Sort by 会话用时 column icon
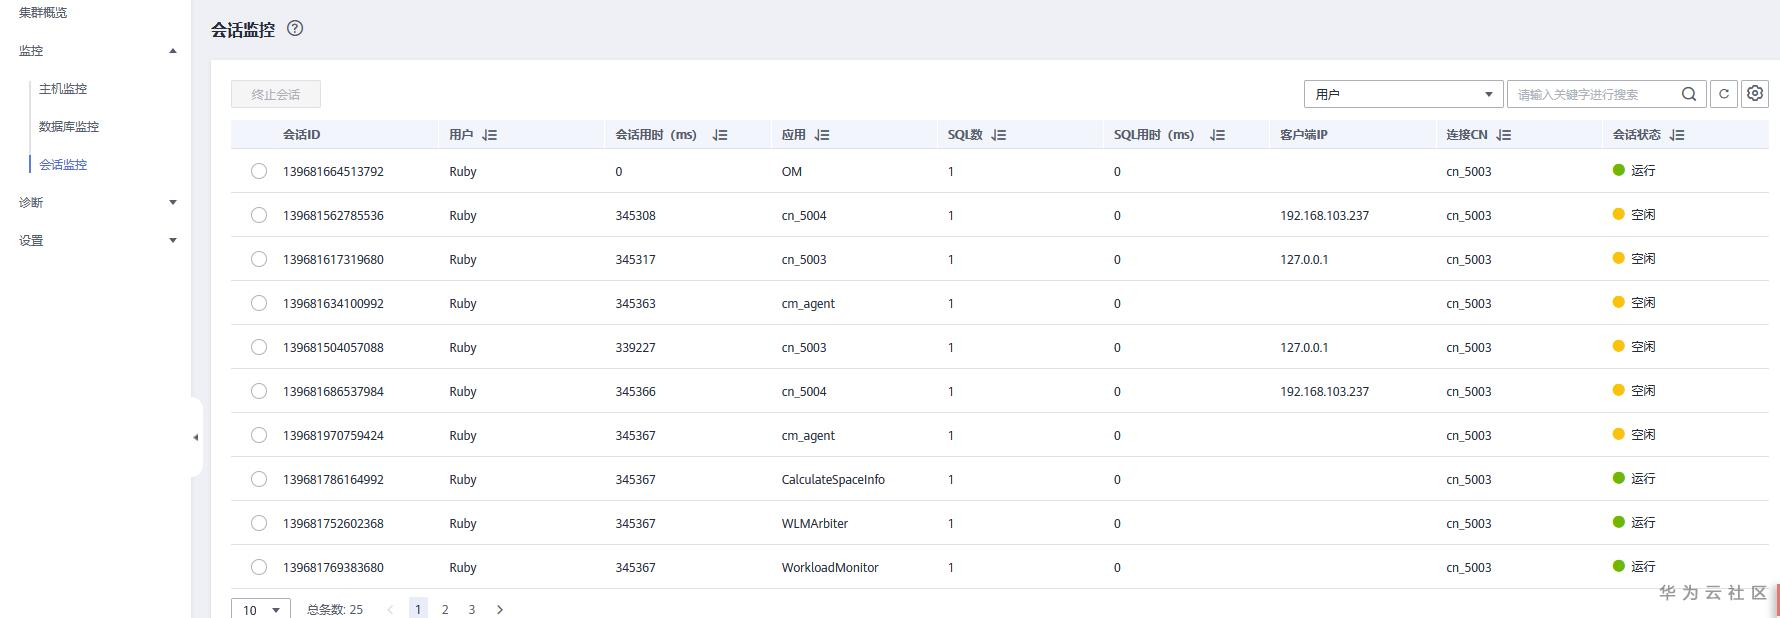This screenshot has height=618, width=1780. (720, 135)
